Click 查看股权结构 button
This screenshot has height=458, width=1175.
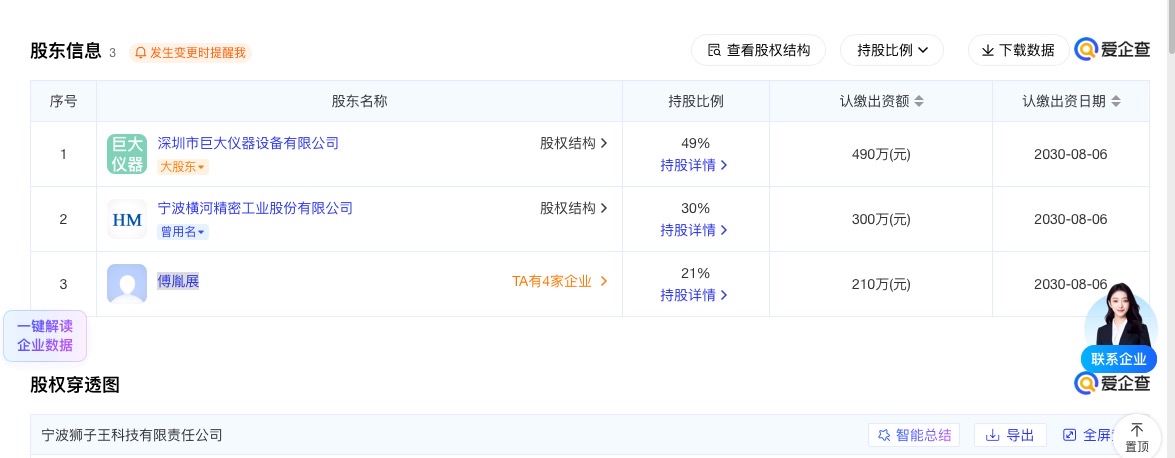coord(758,50)
